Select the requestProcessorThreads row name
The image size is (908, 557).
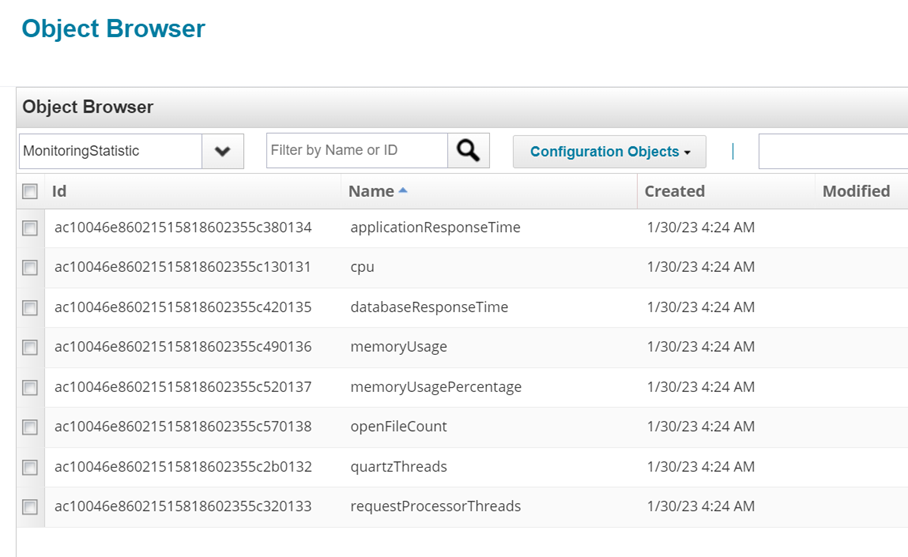point(435,507)
